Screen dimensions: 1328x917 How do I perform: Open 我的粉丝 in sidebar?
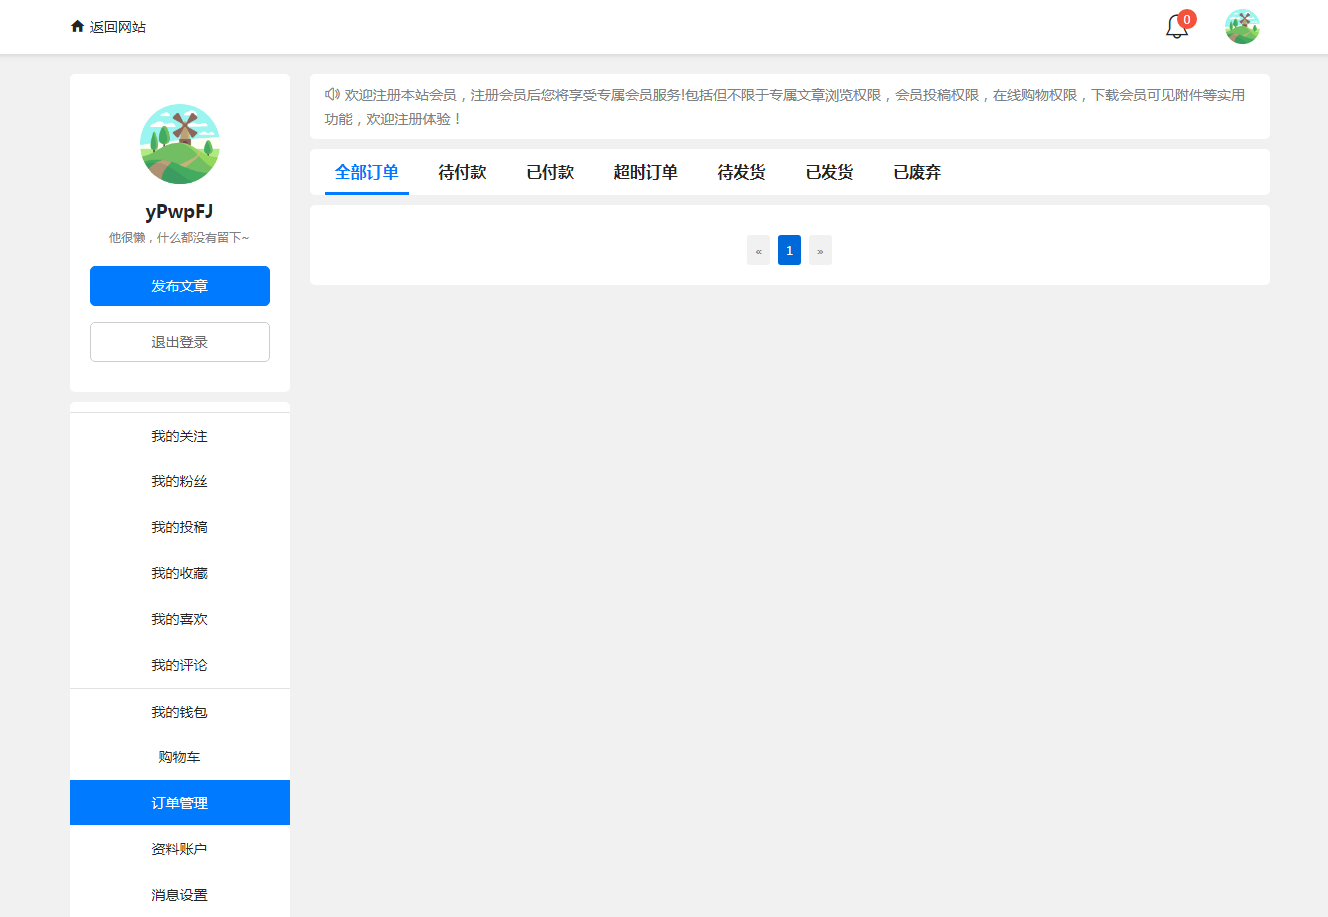click(x=180, y=482)
